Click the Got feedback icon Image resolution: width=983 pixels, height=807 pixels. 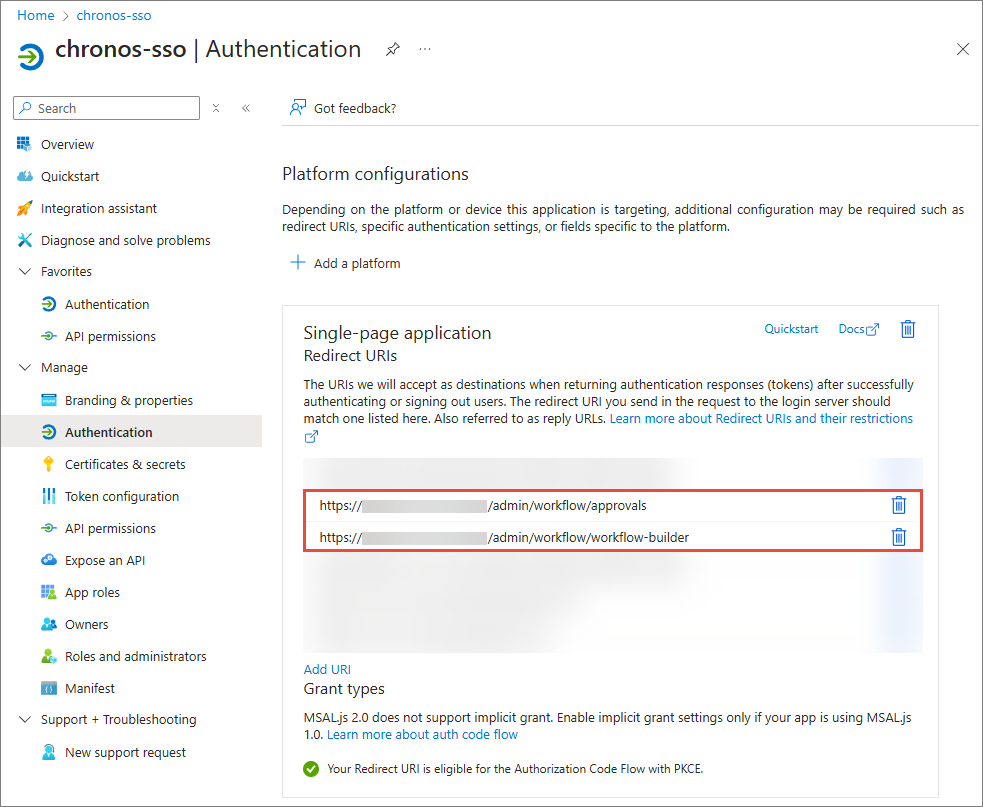pyautogui.click(x=297, y=108)
